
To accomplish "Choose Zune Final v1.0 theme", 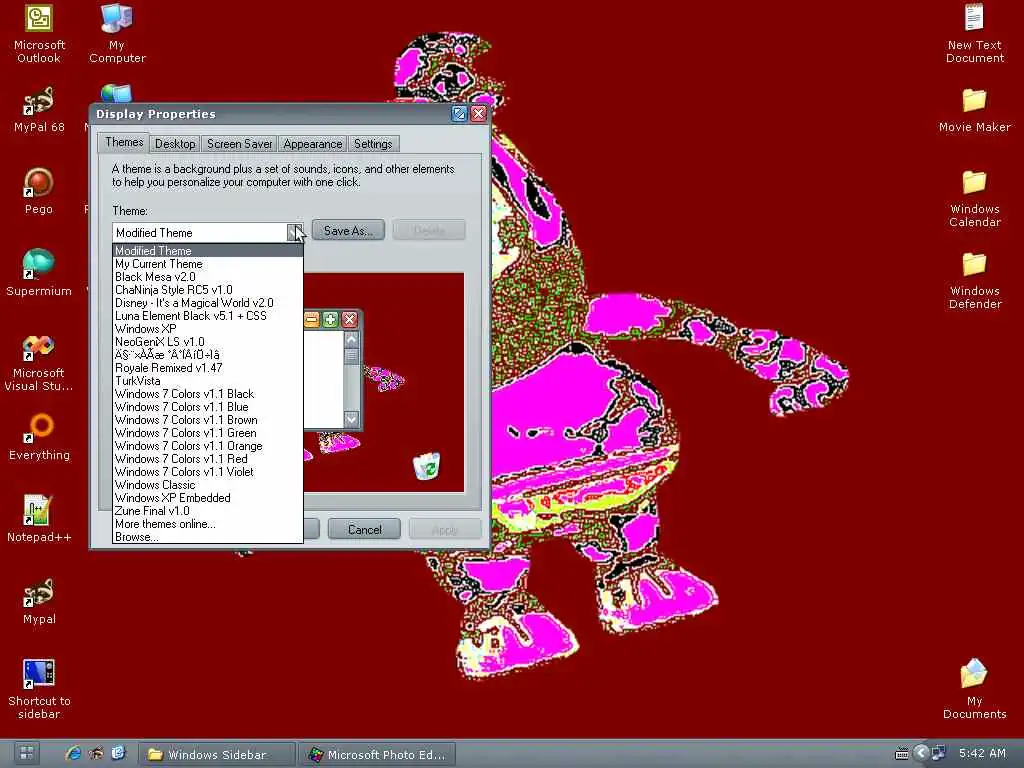I will pyautogui.click(x=208, y=511).
